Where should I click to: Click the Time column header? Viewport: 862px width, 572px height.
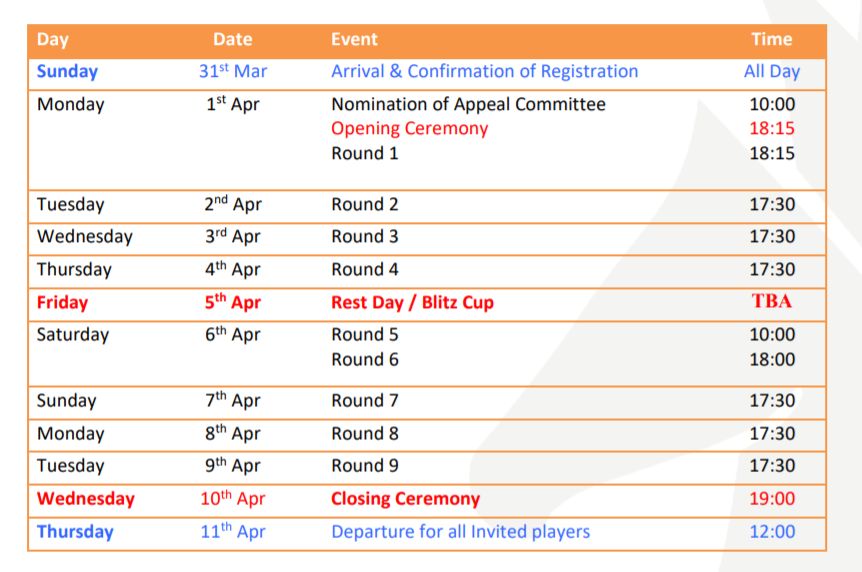tap(772, 39)
